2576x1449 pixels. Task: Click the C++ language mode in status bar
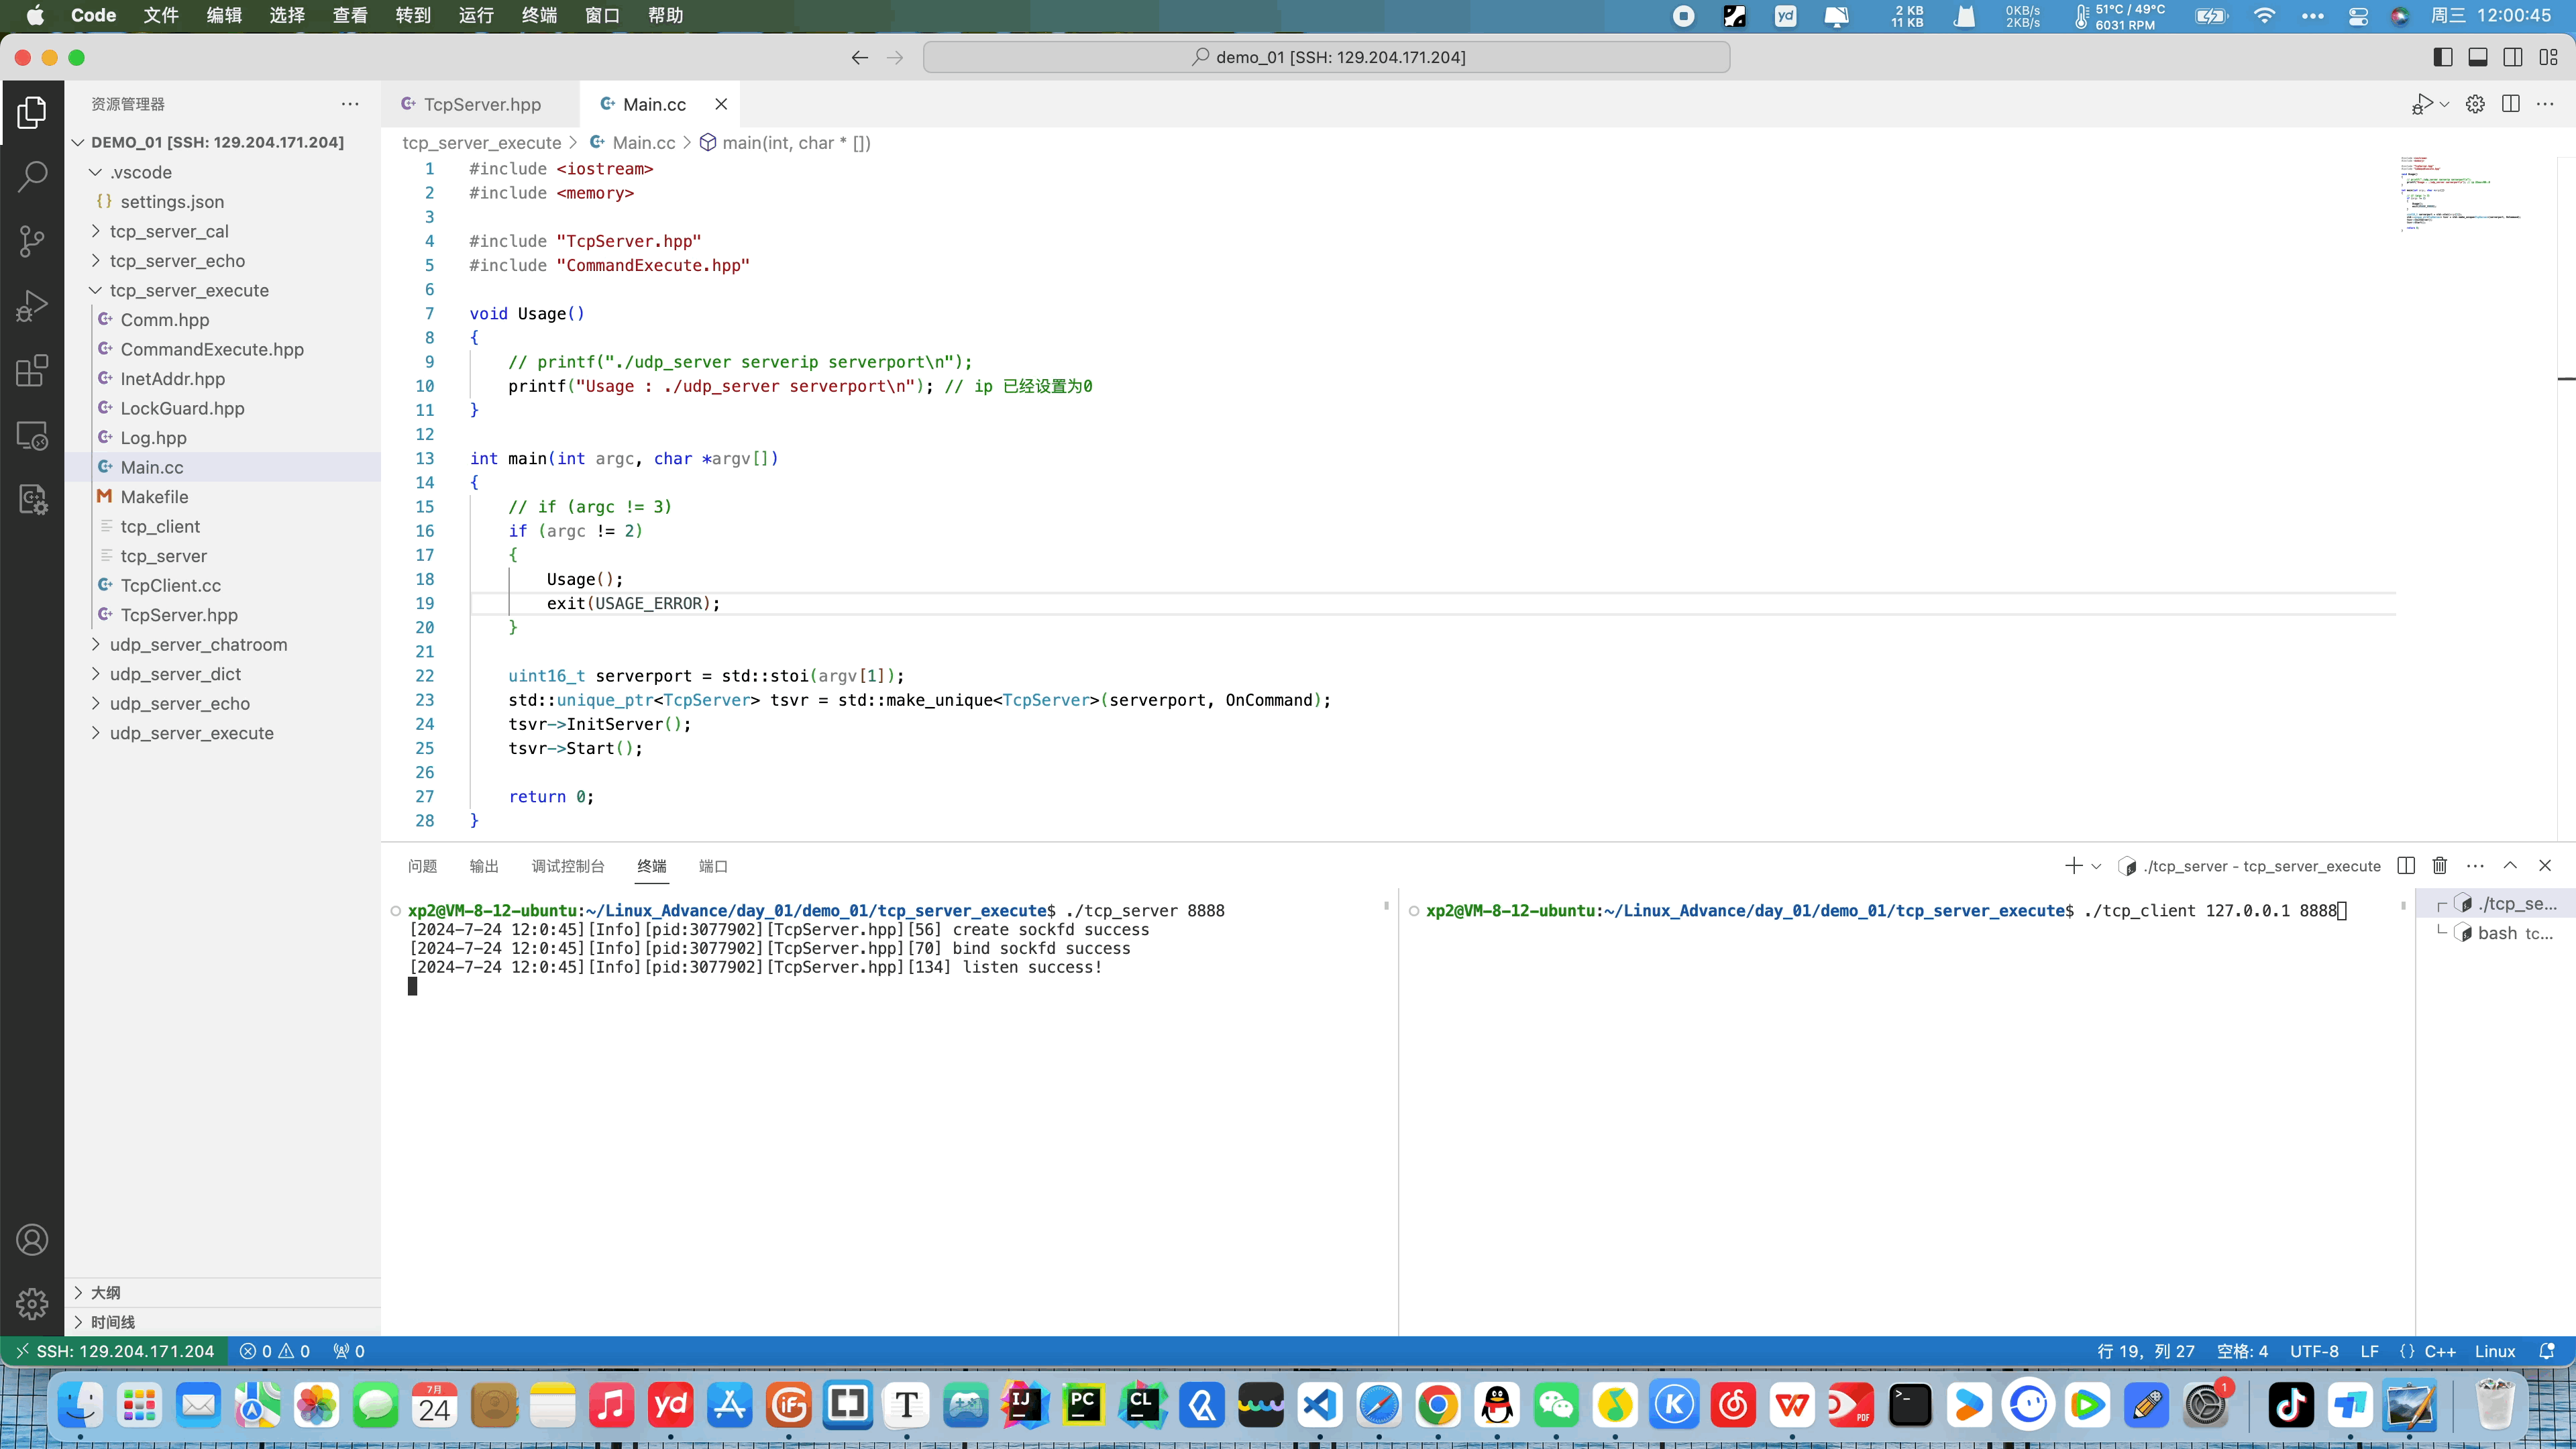point(2439,1351)
